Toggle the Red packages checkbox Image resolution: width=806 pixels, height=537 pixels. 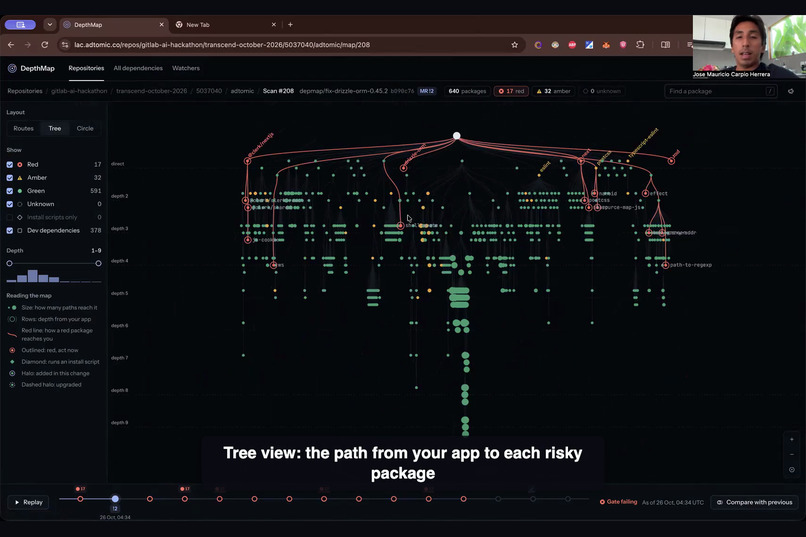[10, 164]
